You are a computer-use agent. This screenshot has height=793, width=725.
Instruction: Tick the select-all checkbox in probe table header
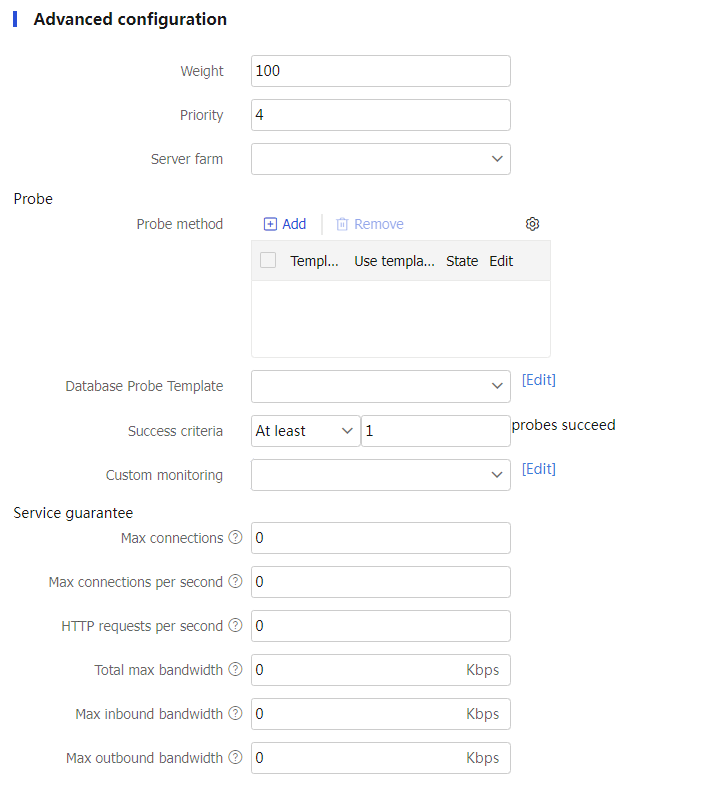268,261
